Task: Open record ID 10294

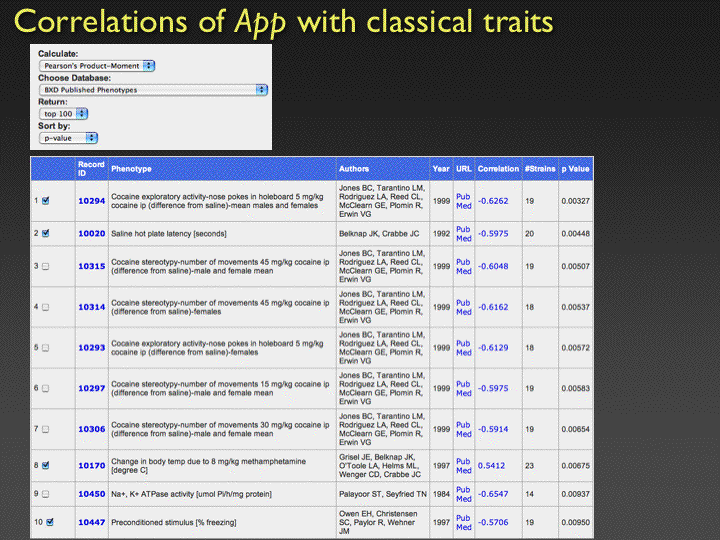Action: click(x=91, y=201)
